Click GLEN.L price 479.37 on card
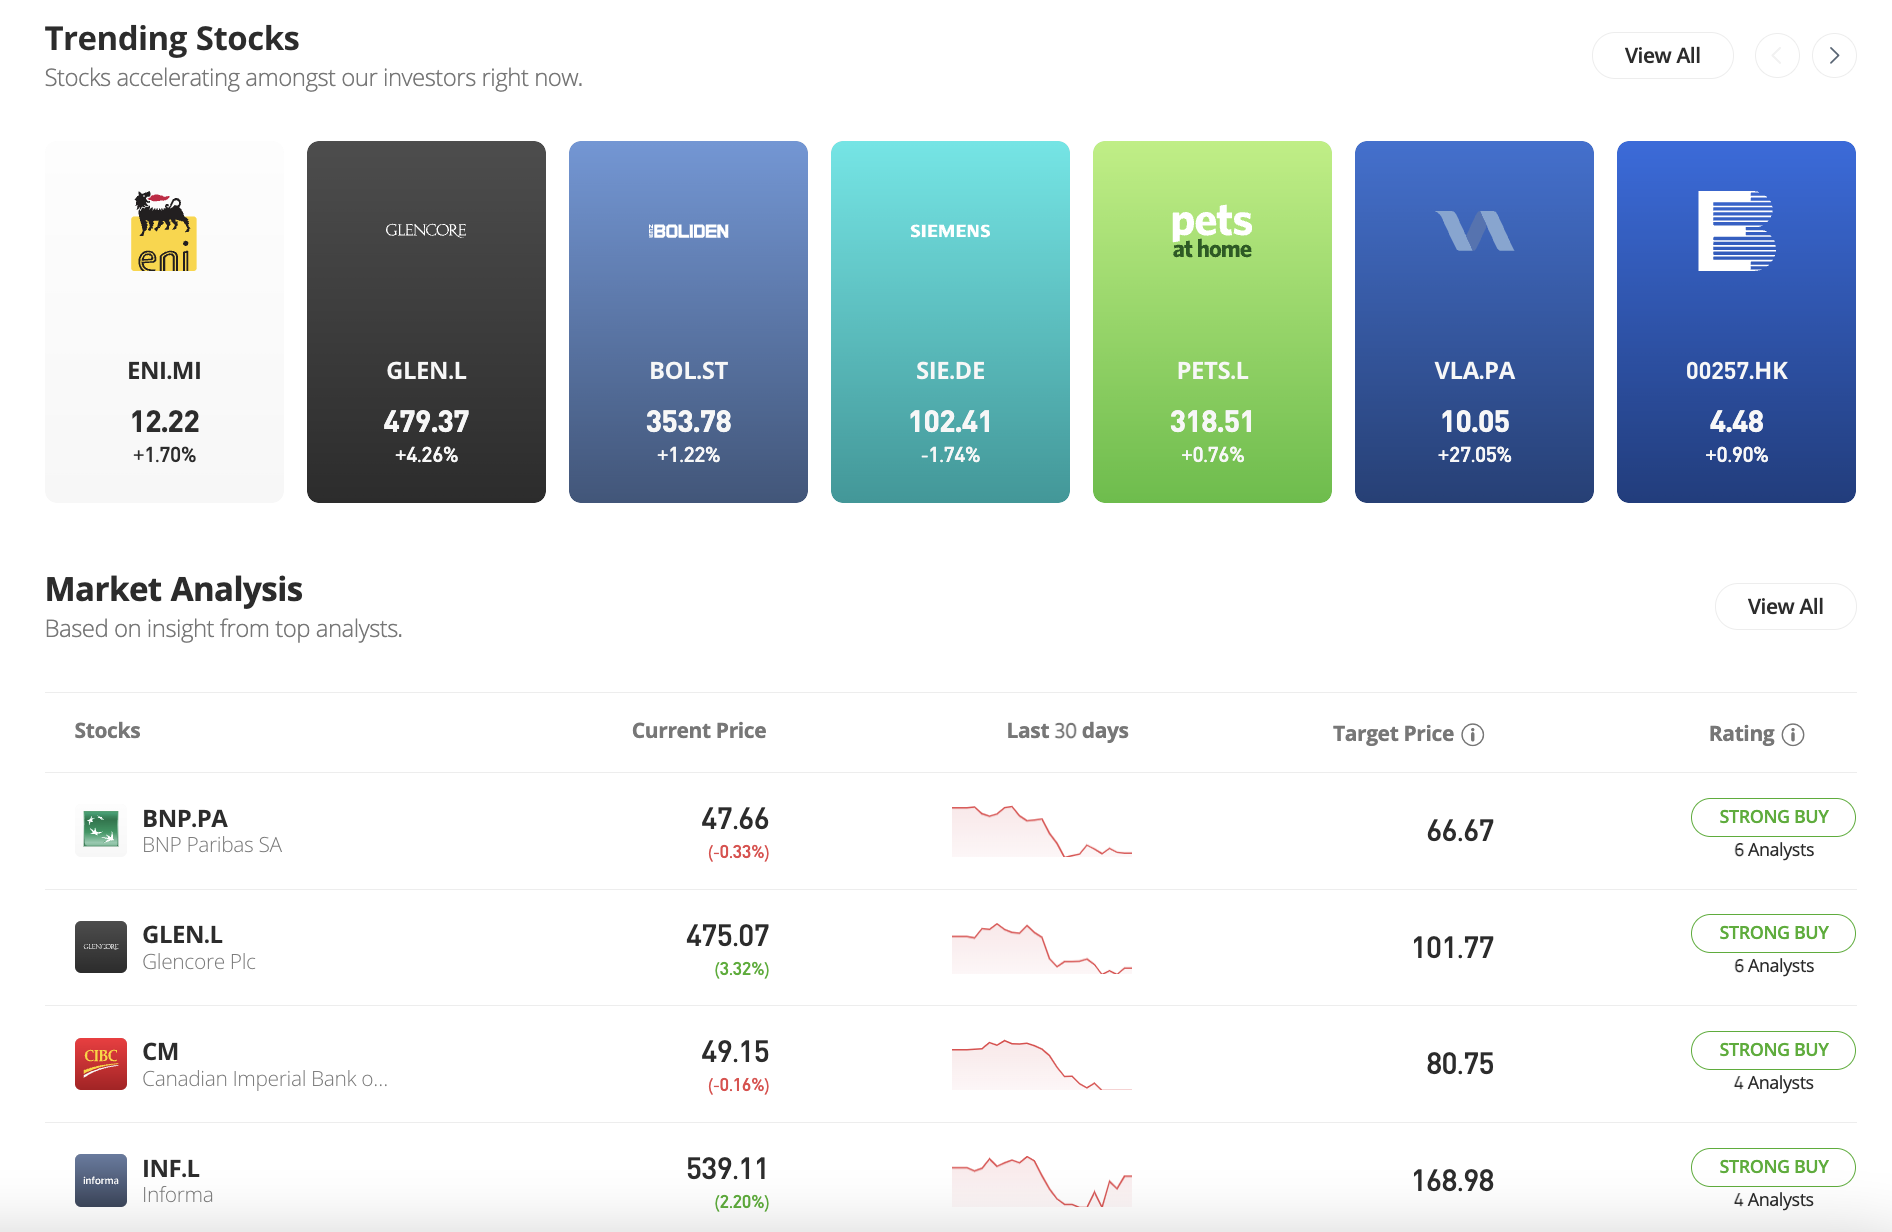The width and height of the screenshot is (1892, 1232). [426, 422]
